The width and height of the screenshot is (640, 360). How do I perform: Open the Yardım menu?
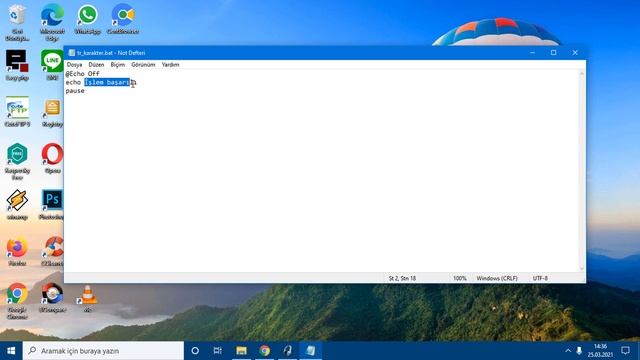click(170, 64)
